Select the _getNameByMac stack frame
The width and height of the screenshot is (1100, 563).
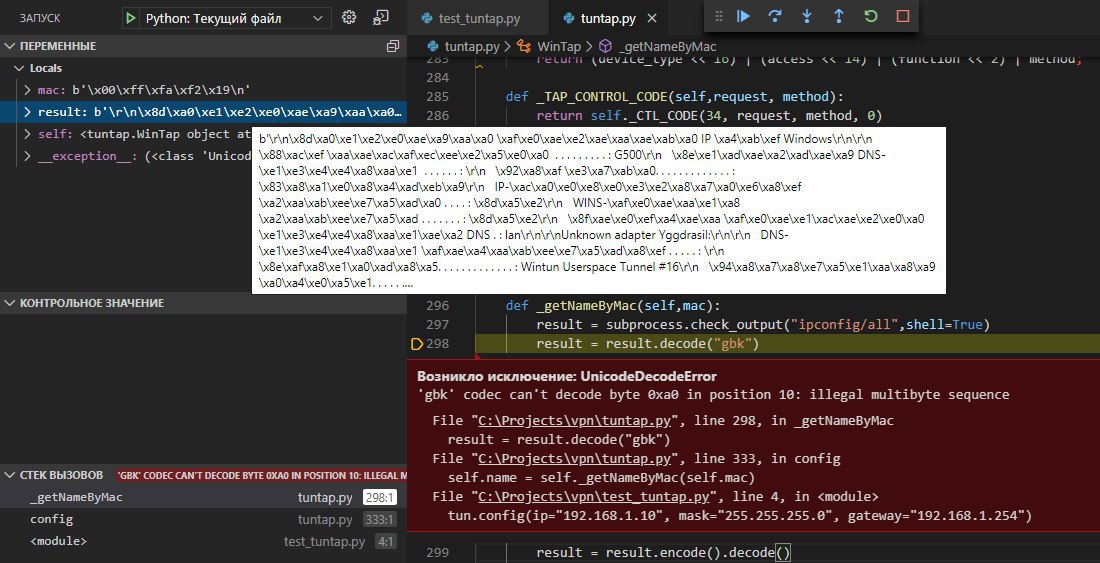coord(203,498)
